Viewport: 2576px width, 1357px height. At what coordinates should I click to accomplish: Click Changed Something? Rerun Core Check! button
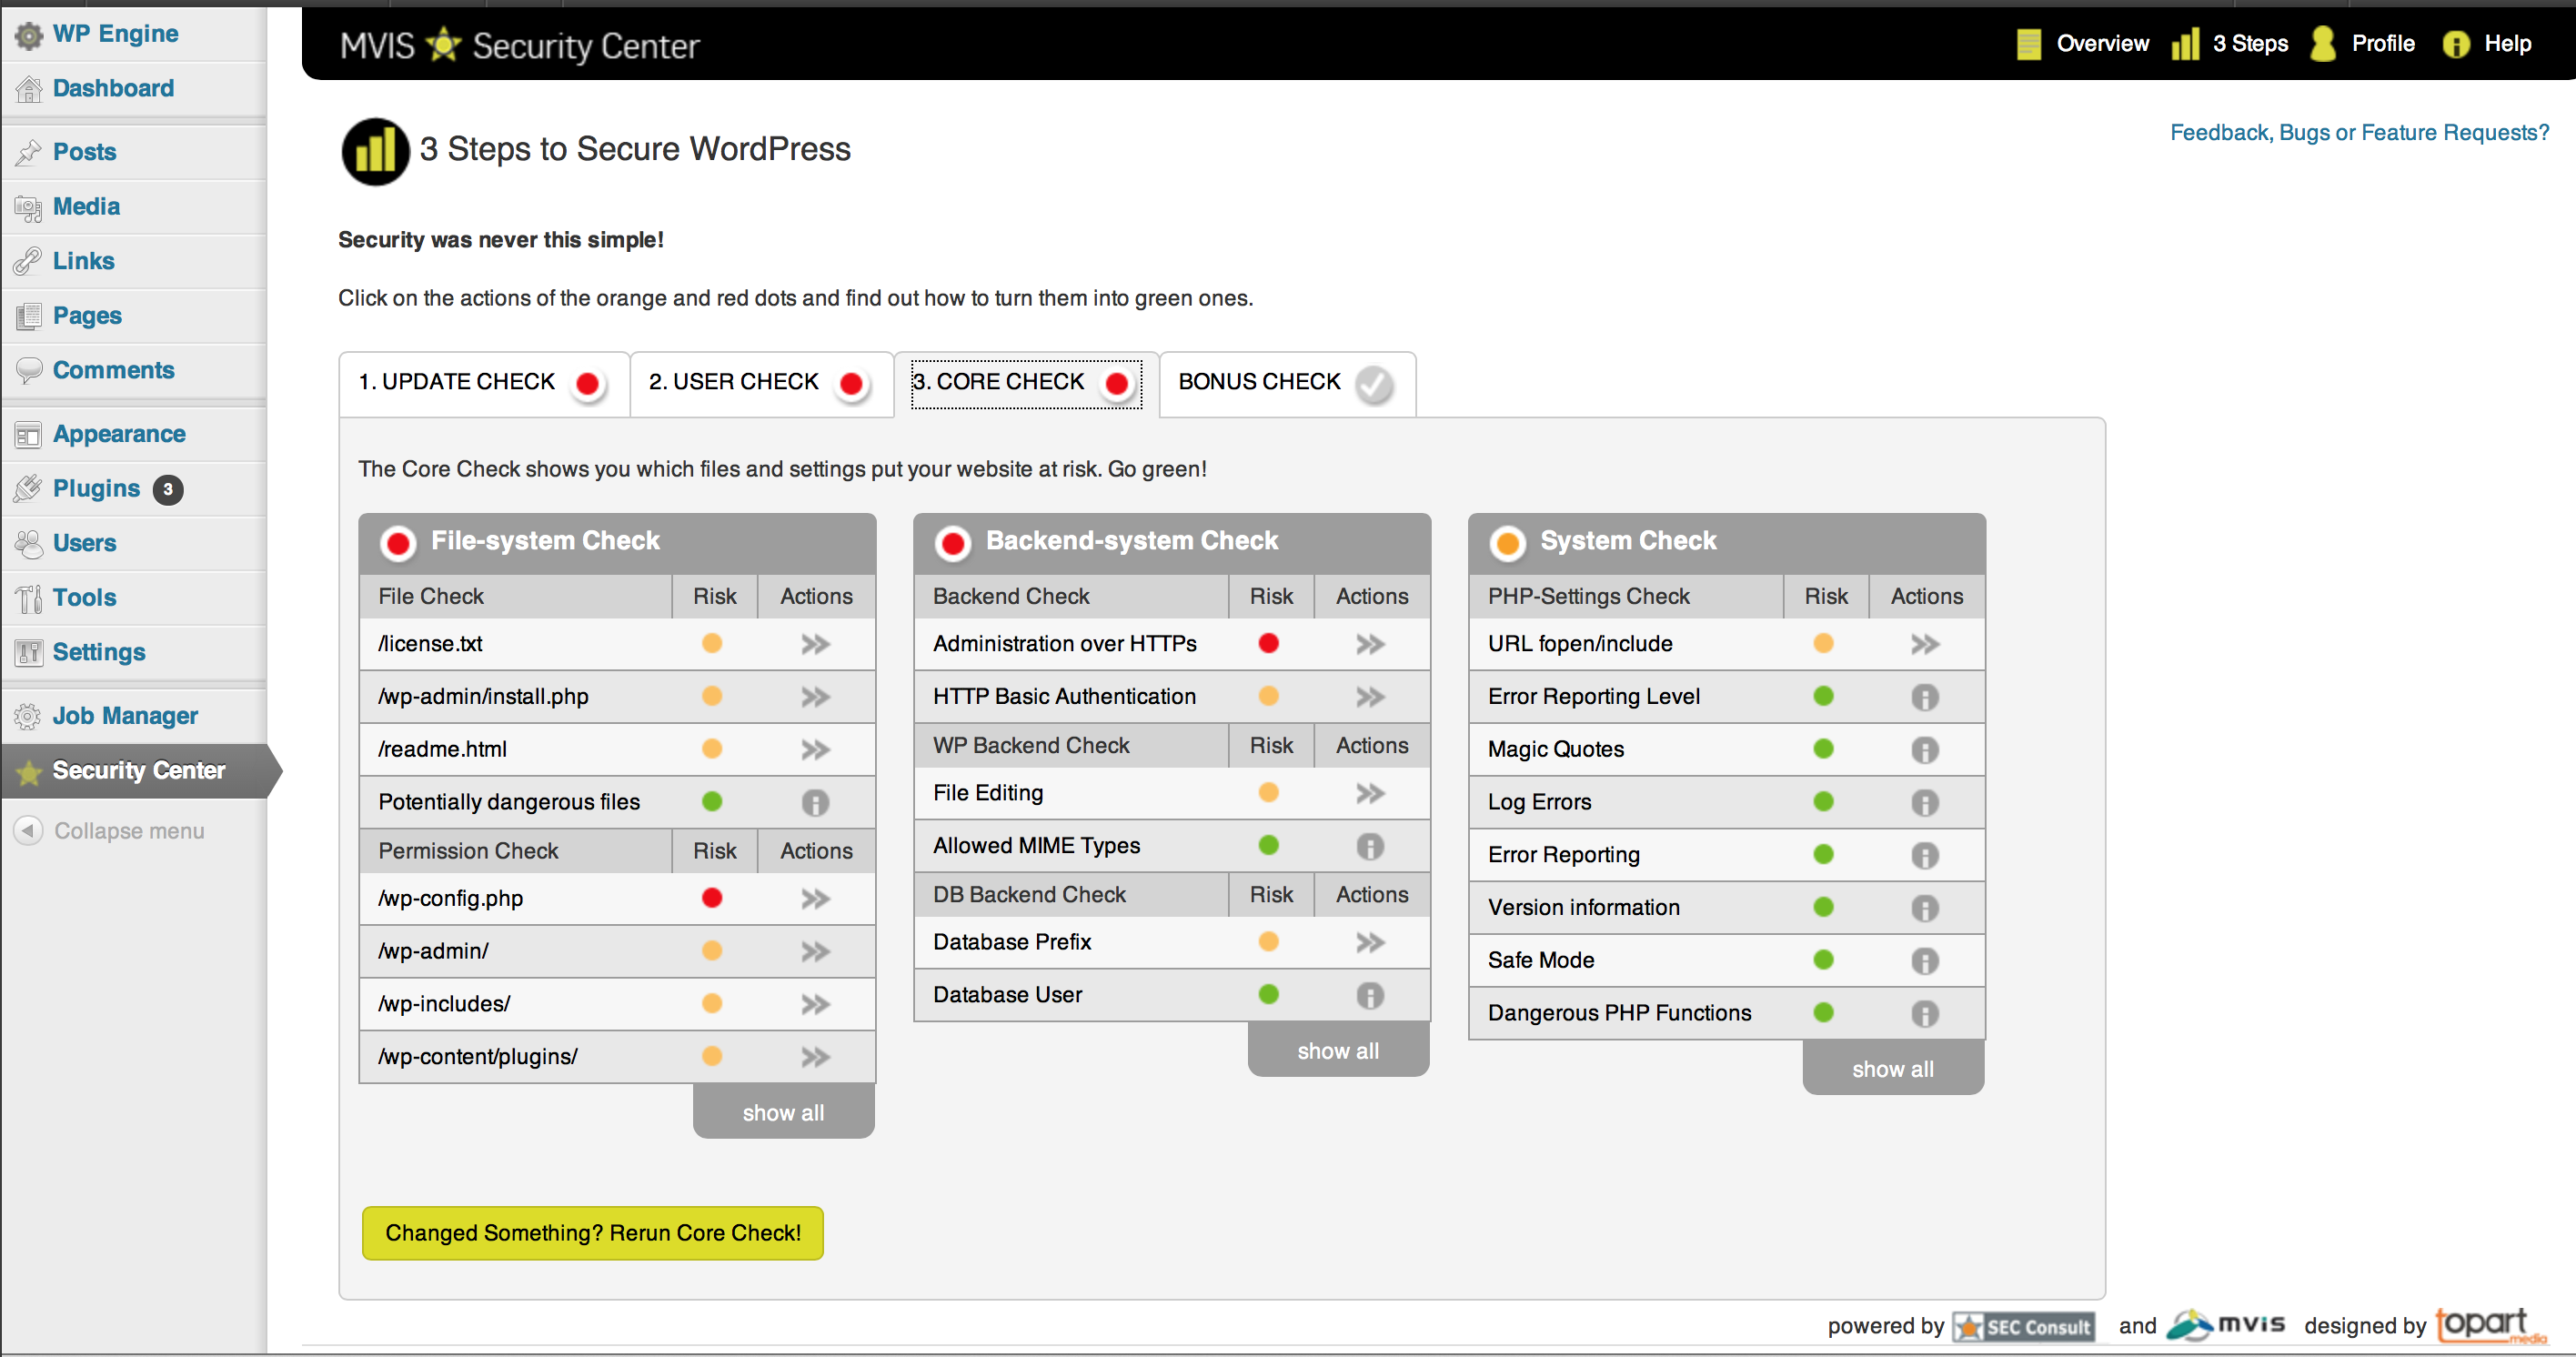point(593,1233)
